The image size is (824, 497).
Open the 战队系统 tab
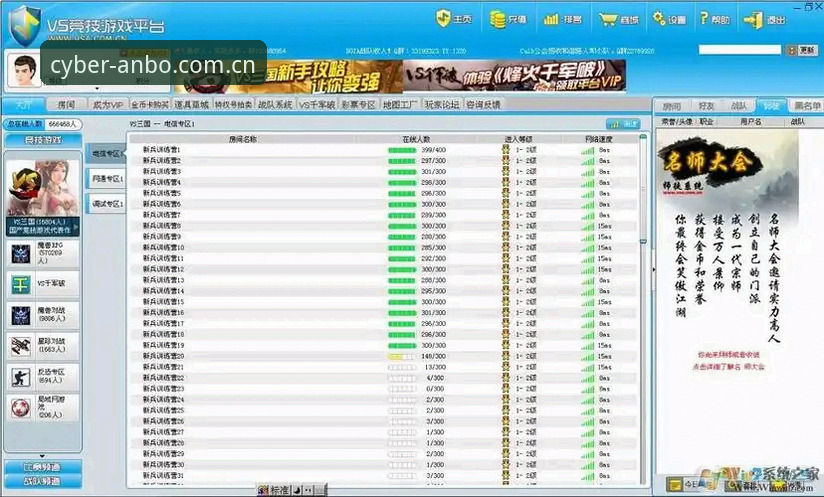[275, 105]
